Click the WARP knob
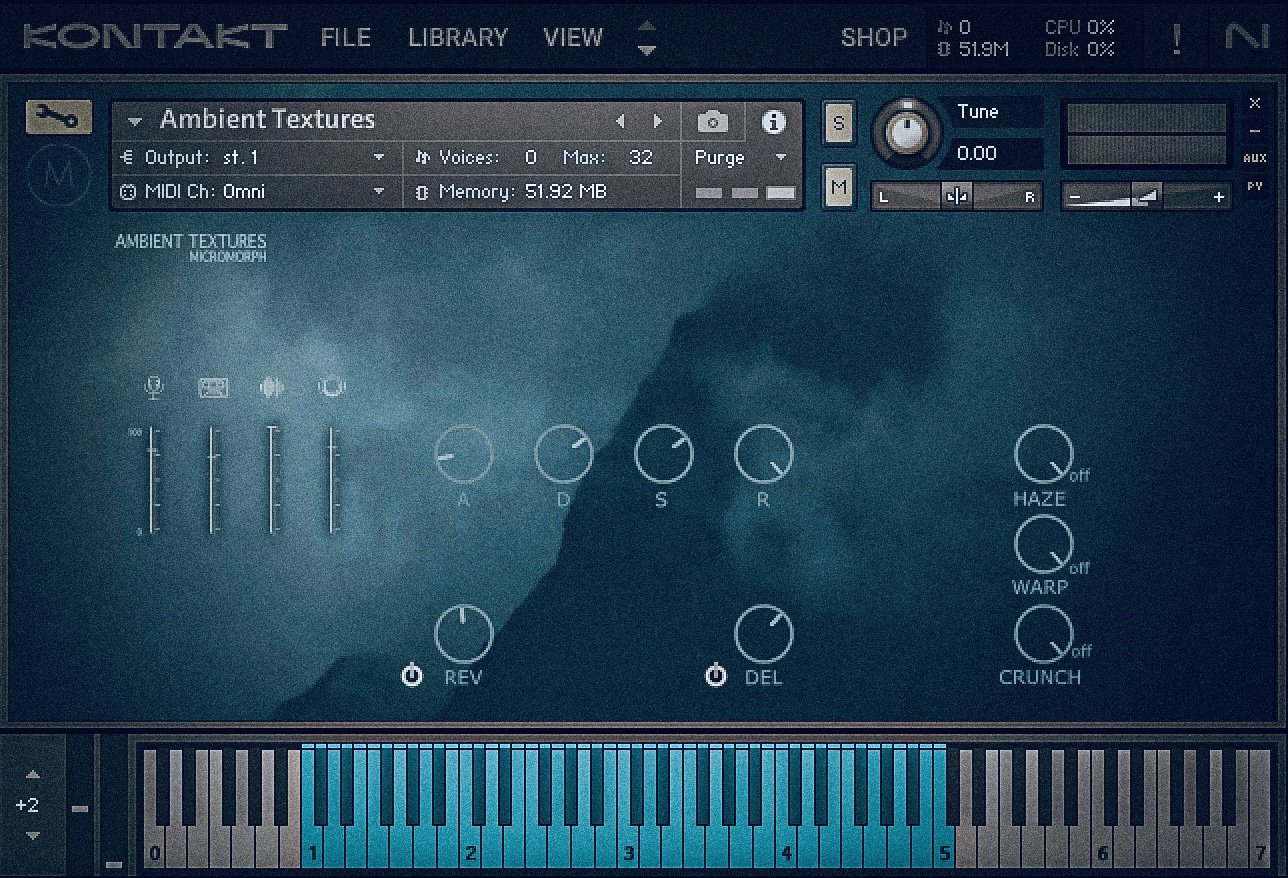The width and height of the screenshot is (1288, 878). pos(1043,545)
